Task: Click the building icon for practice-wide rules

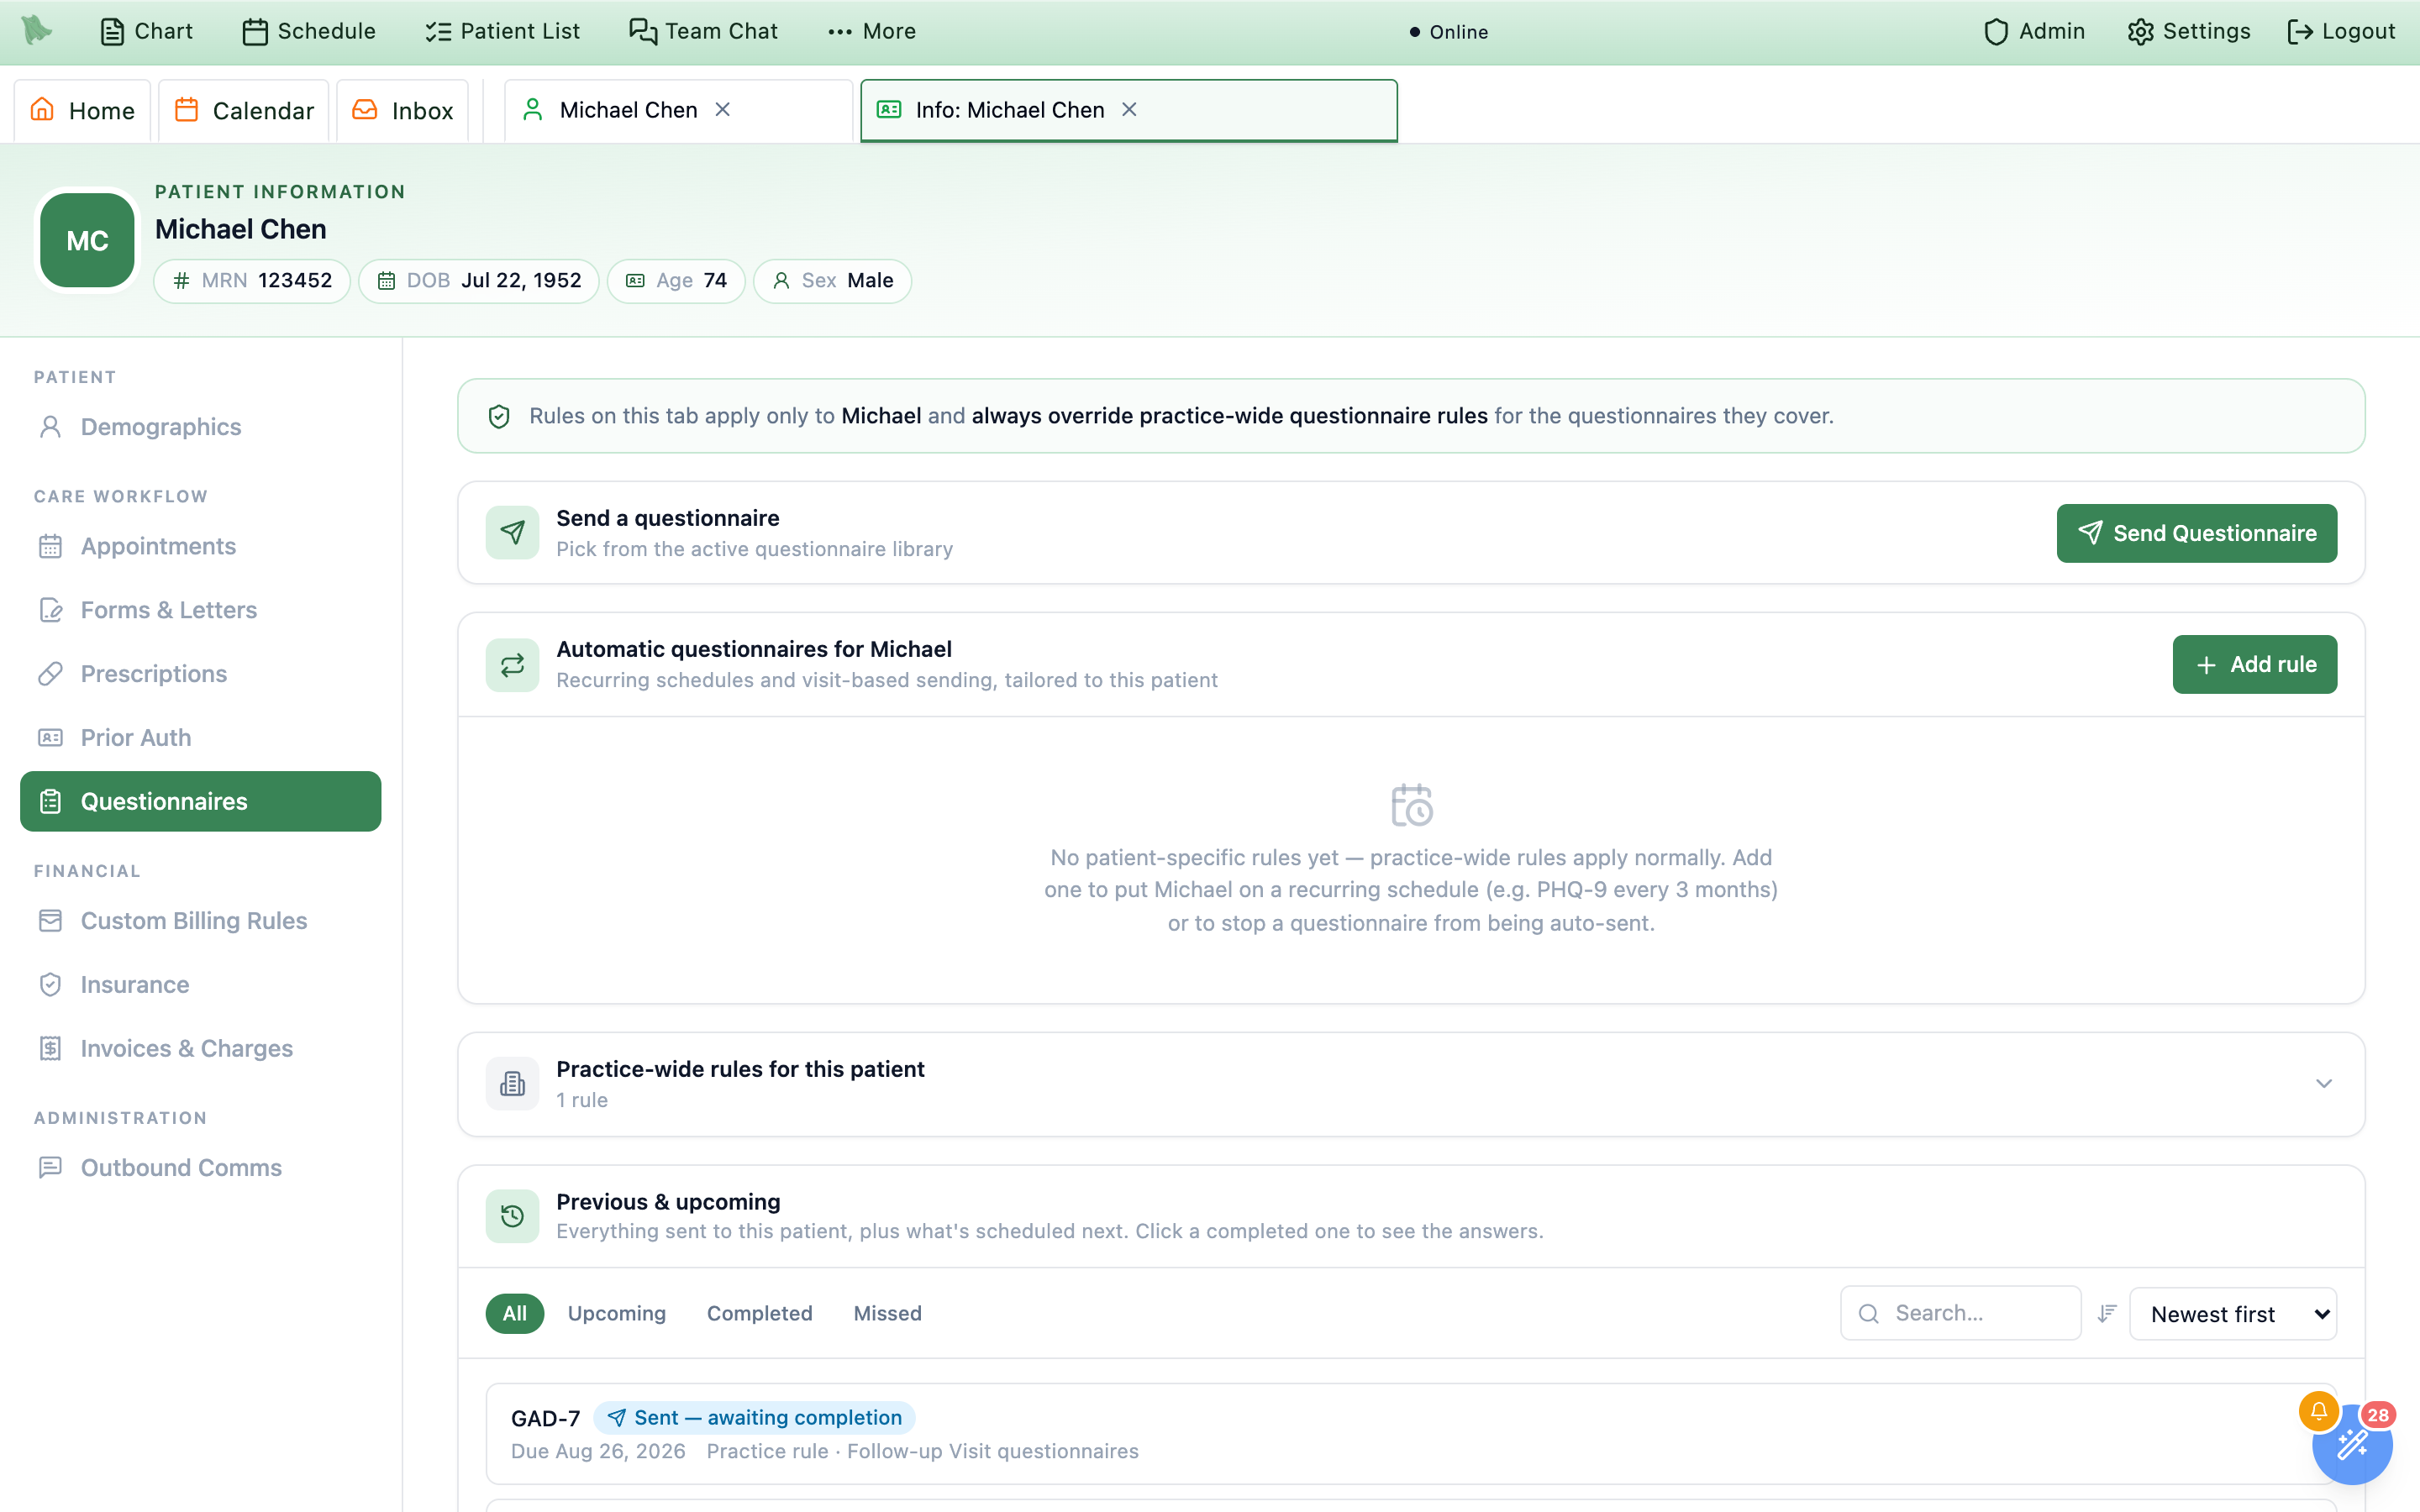Action: click(x=512, y=1084)
